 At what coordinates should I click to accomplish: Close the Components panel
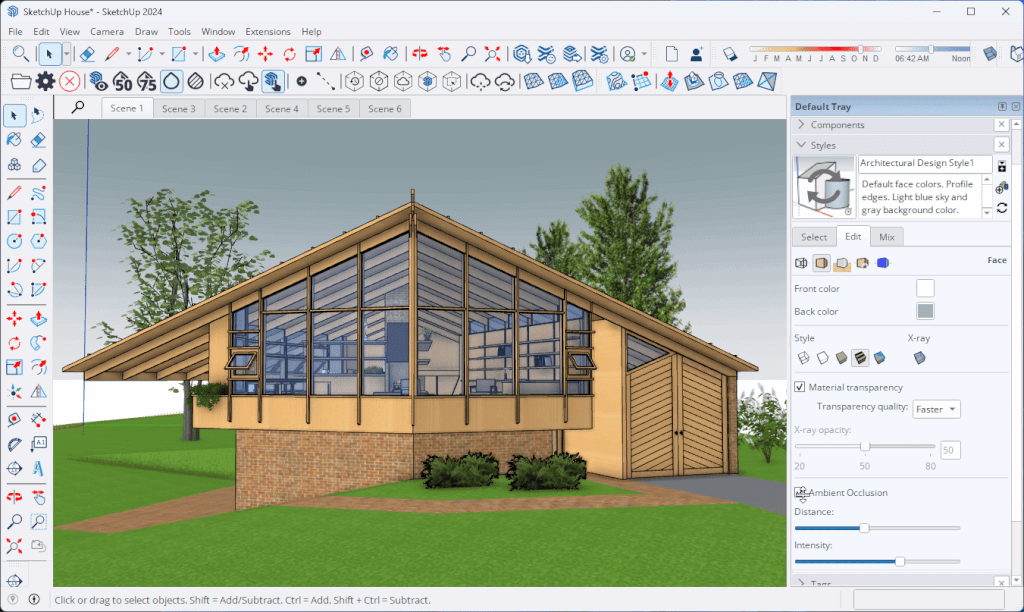tap(1001, 124)
